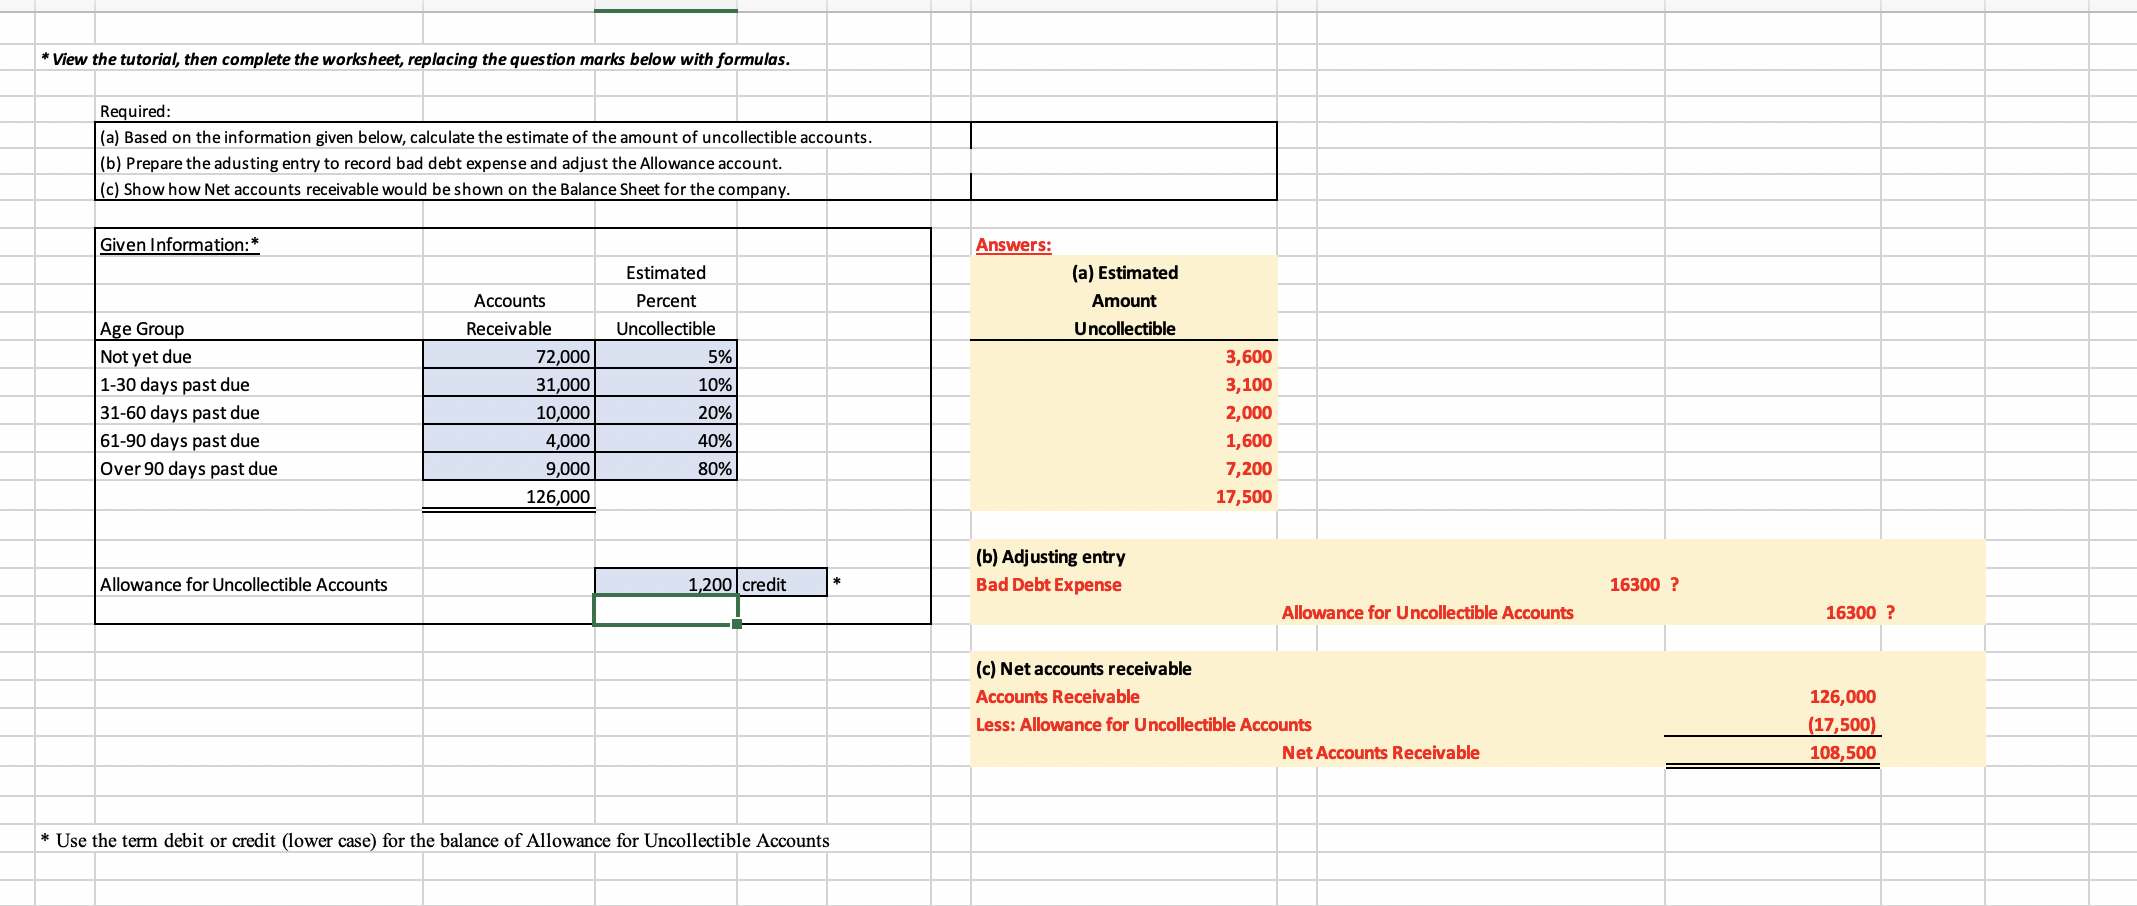Click the Net Accounts Receivable value 108,500

[1845, 752]
